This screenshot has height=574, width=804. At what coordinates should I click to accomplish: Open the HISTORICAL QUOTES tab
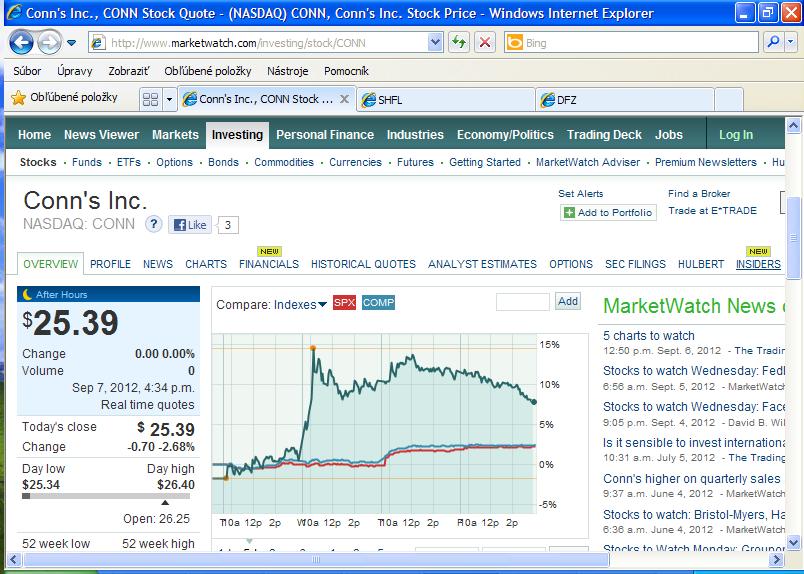click(363, 264)
